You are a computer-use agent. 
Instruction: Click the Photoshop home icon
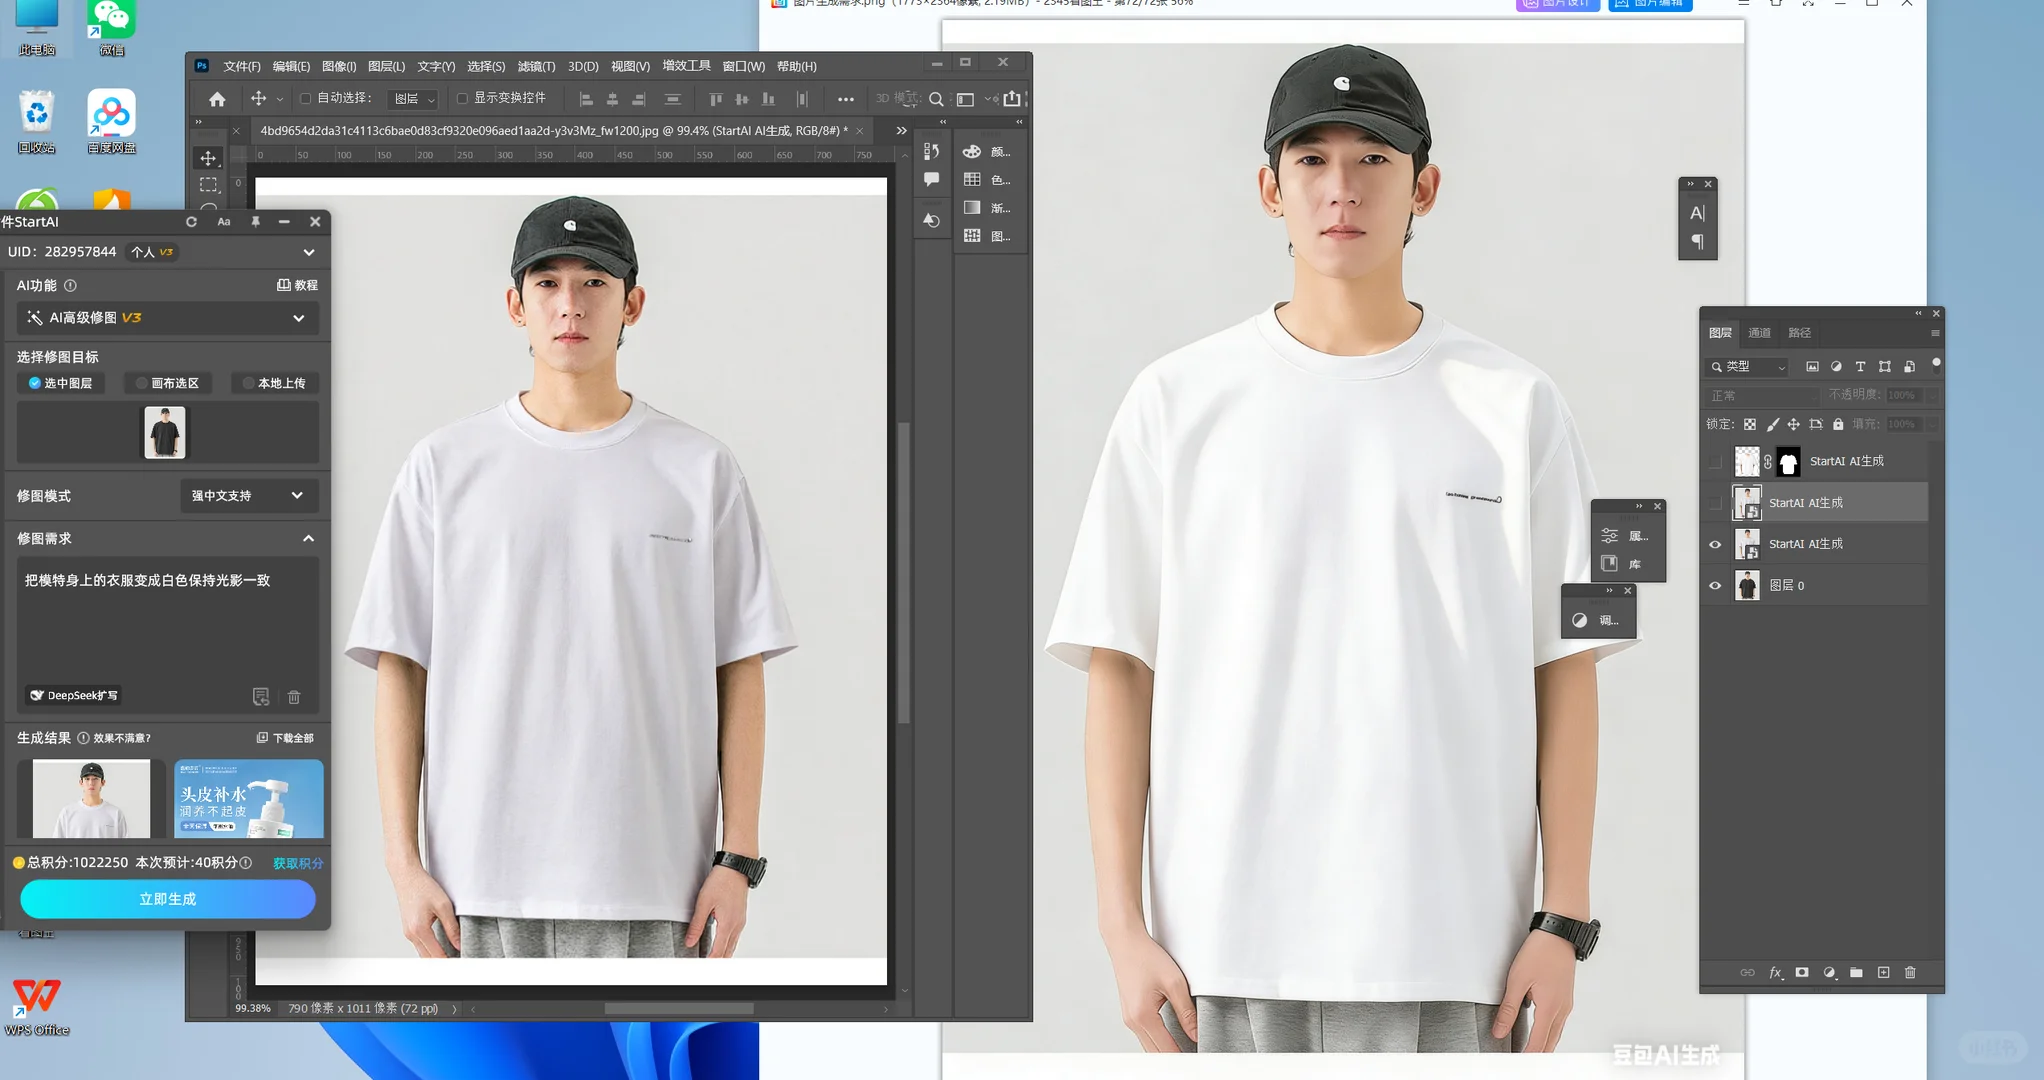[217, 99]
